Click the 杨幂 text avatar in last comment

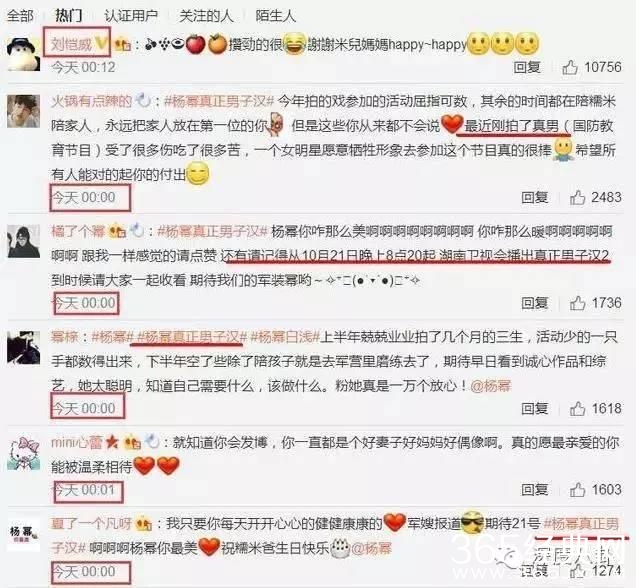point(24,534)
